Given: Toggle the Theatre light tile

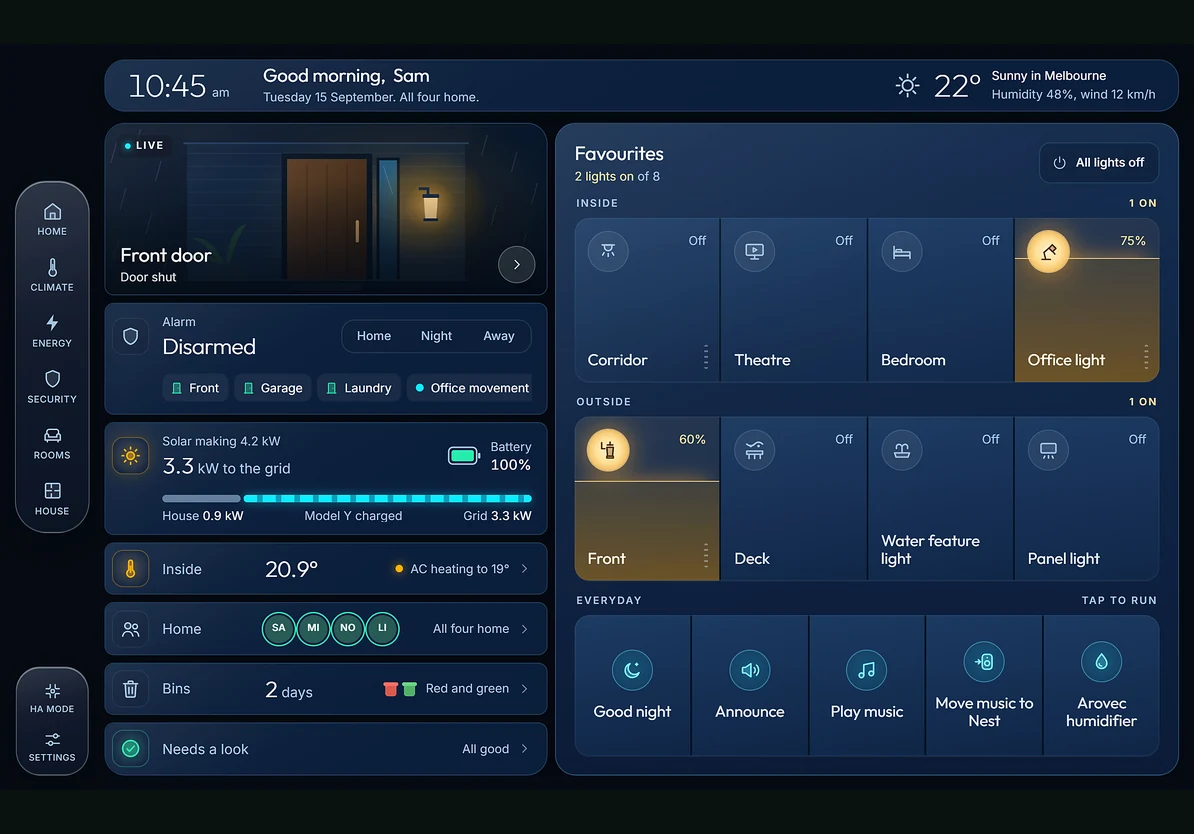Looking at the screenshot, I should [x=793, y=300].
